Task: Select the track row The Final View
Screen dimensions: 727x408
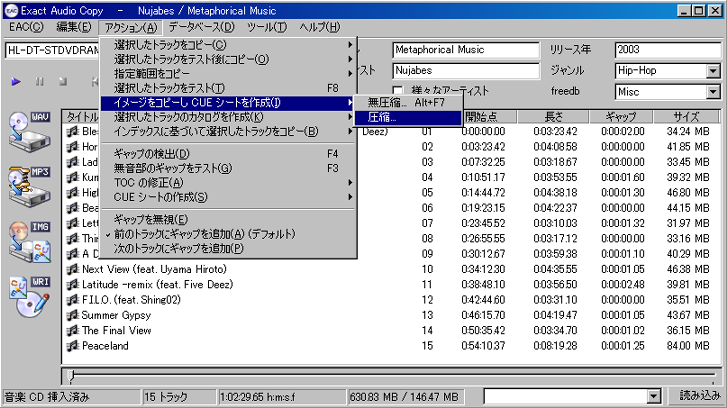Action: point(390,331)
